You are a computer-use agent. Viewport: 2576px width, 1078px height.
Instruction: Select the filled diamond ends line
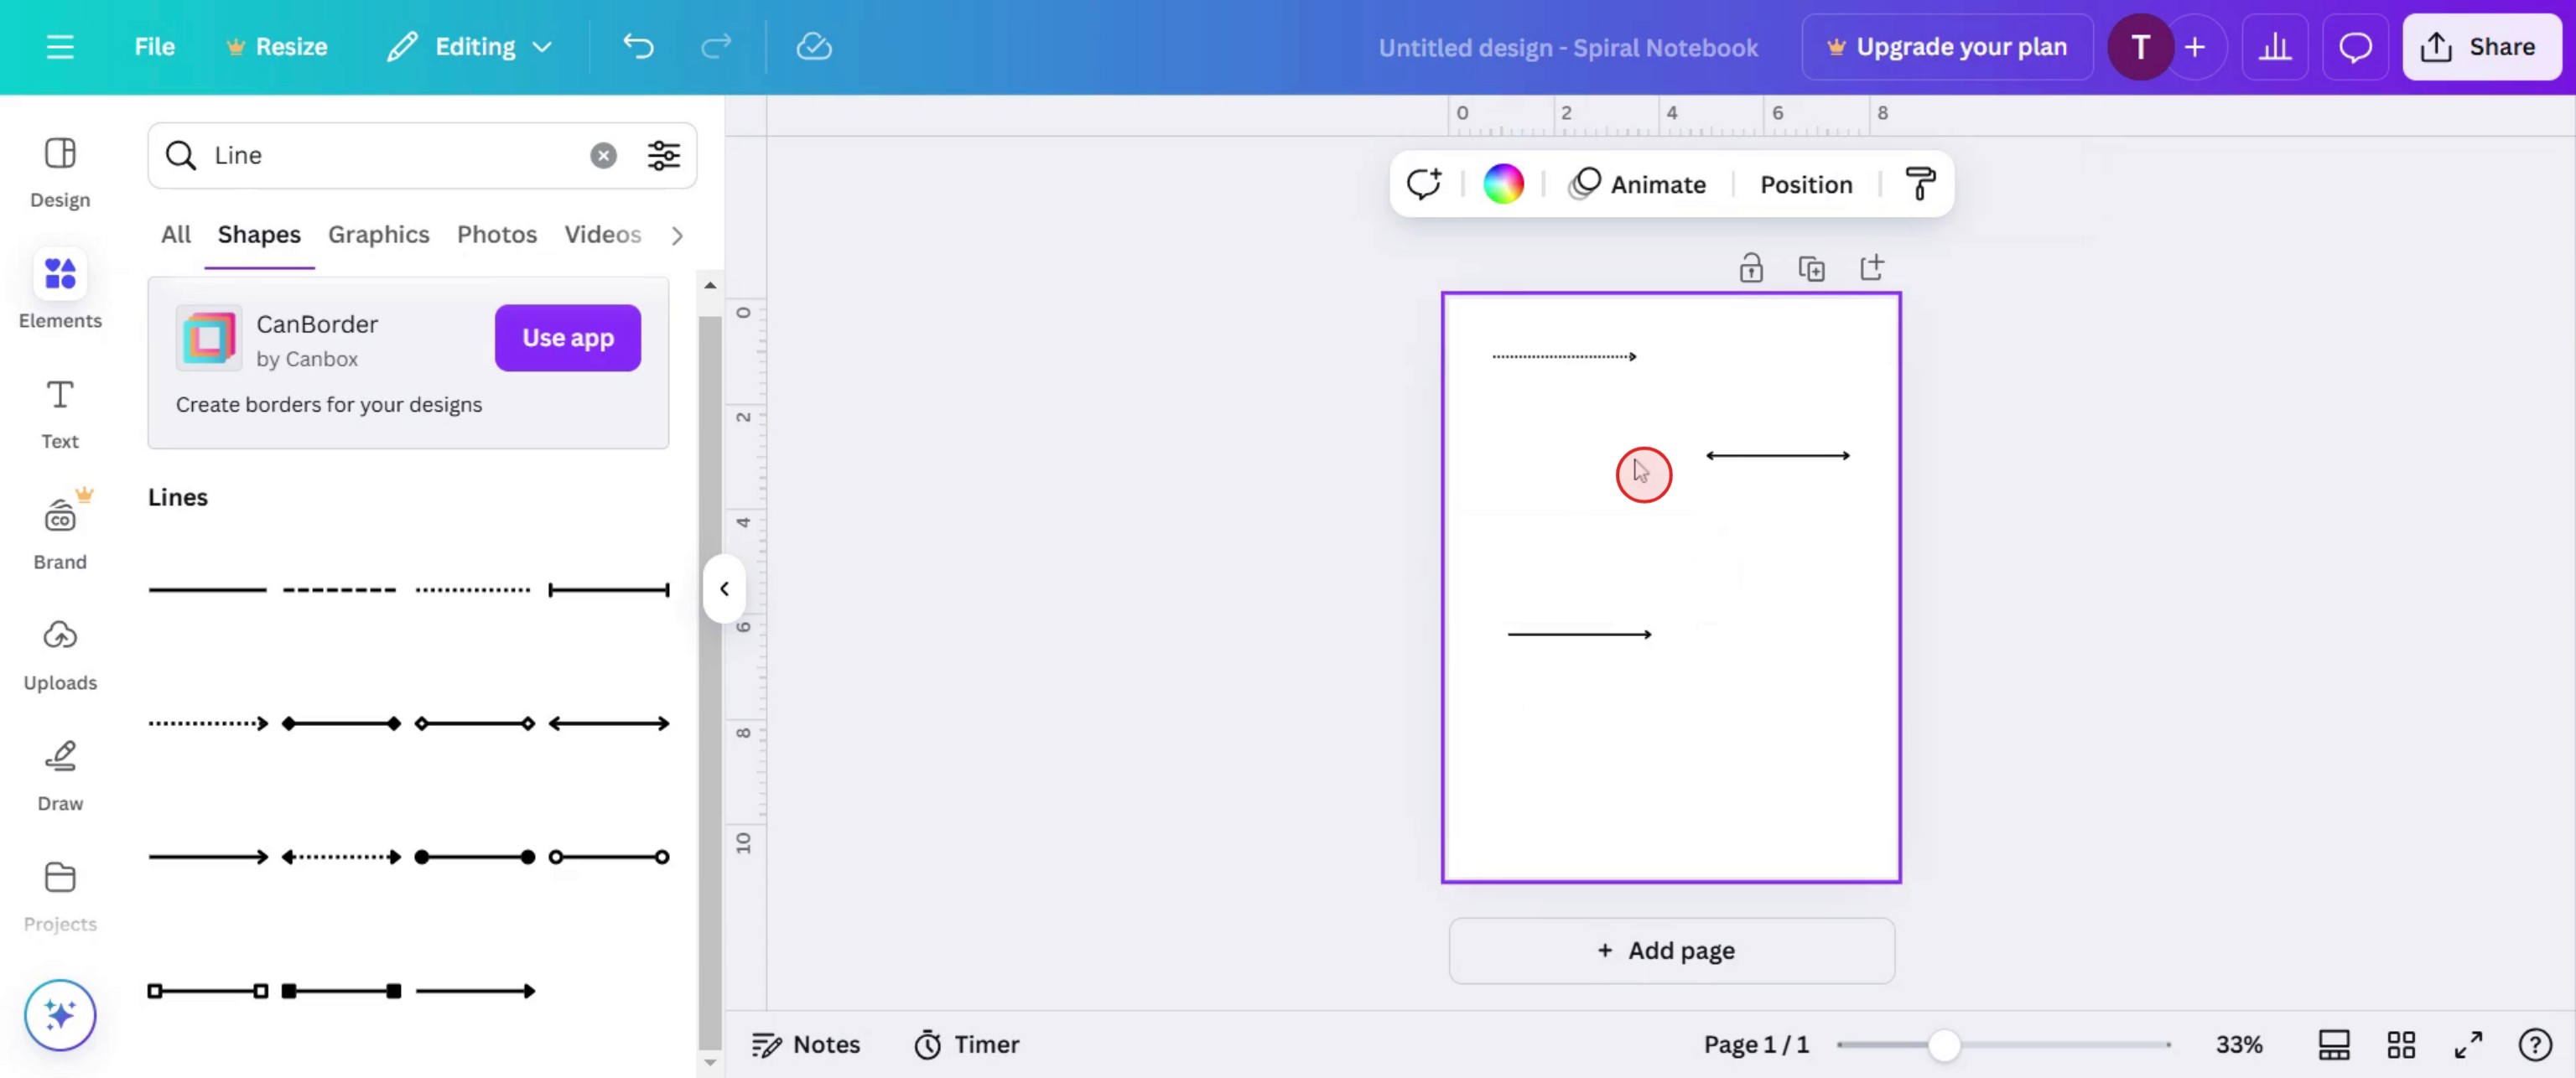pyautogui.click(x=341, y=723)
